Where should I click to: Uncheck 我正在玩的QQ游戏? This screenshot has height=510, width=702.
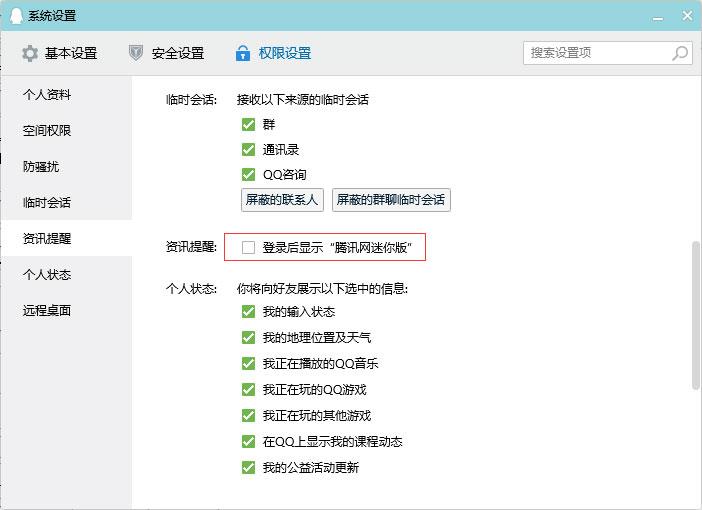pos(248,390)
